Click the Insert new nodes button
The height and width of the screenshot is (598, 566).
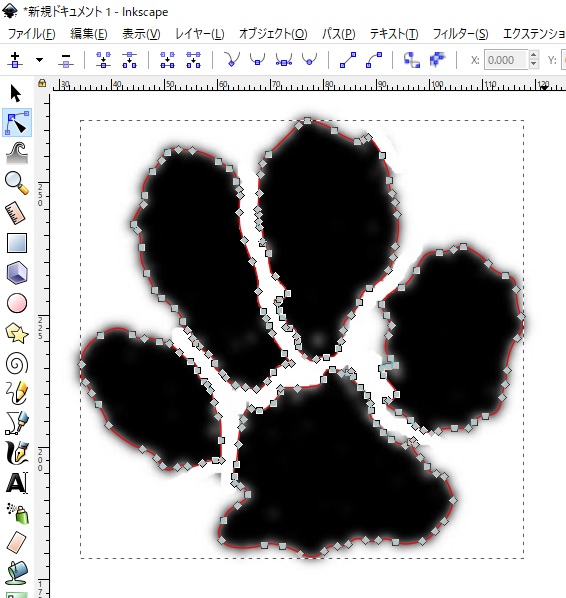15,60
